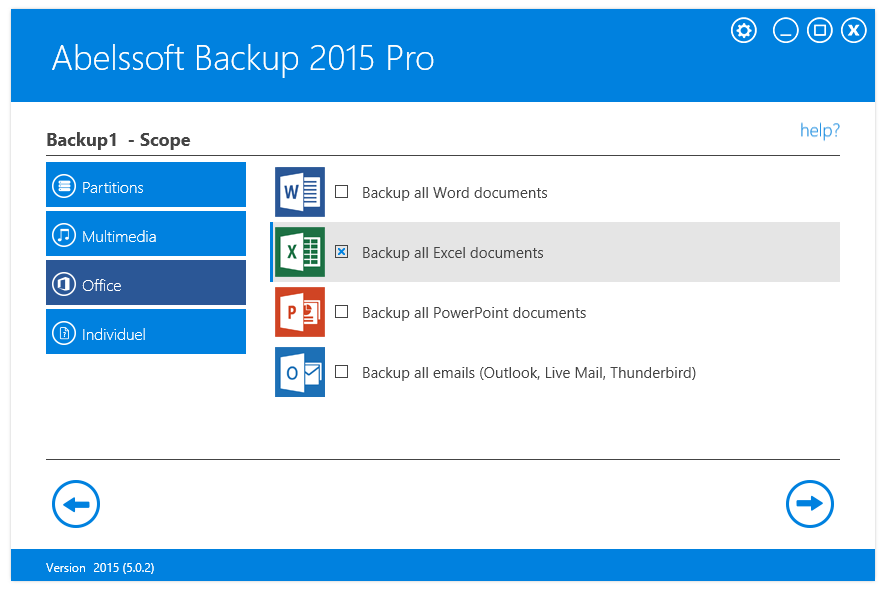Open the help? link
This screenshot has width=887, height=596.
(x=819, y=131)
